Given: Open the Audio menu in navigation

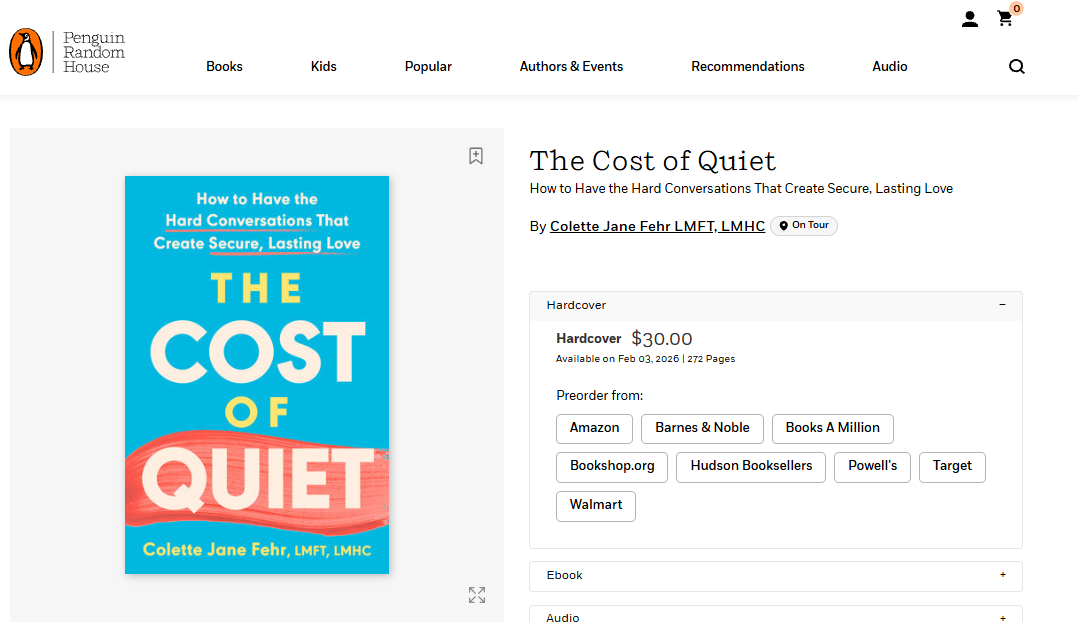Looking at the screenshot, I should pos(890,67).
